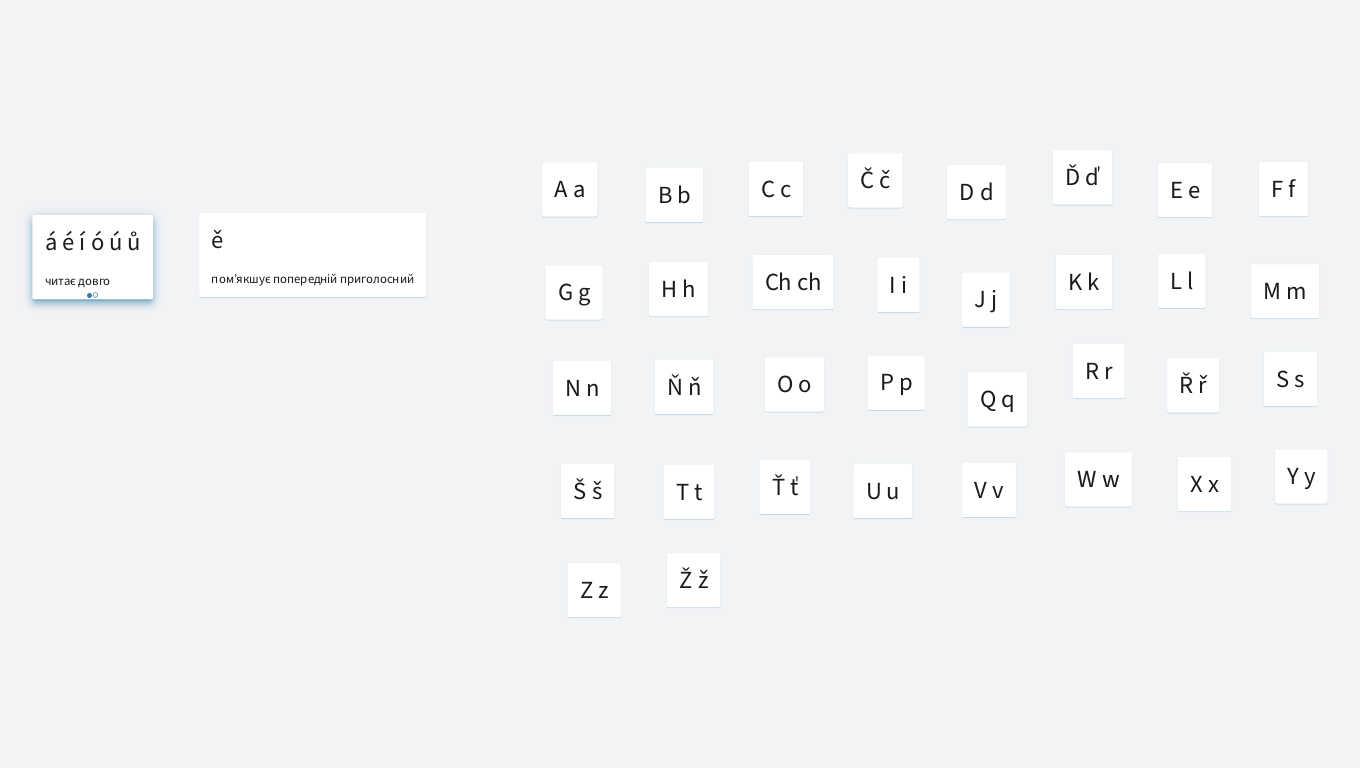1360x768 pixels.
Task: Open the 'Z z' letter card
Action: (594, 590)
